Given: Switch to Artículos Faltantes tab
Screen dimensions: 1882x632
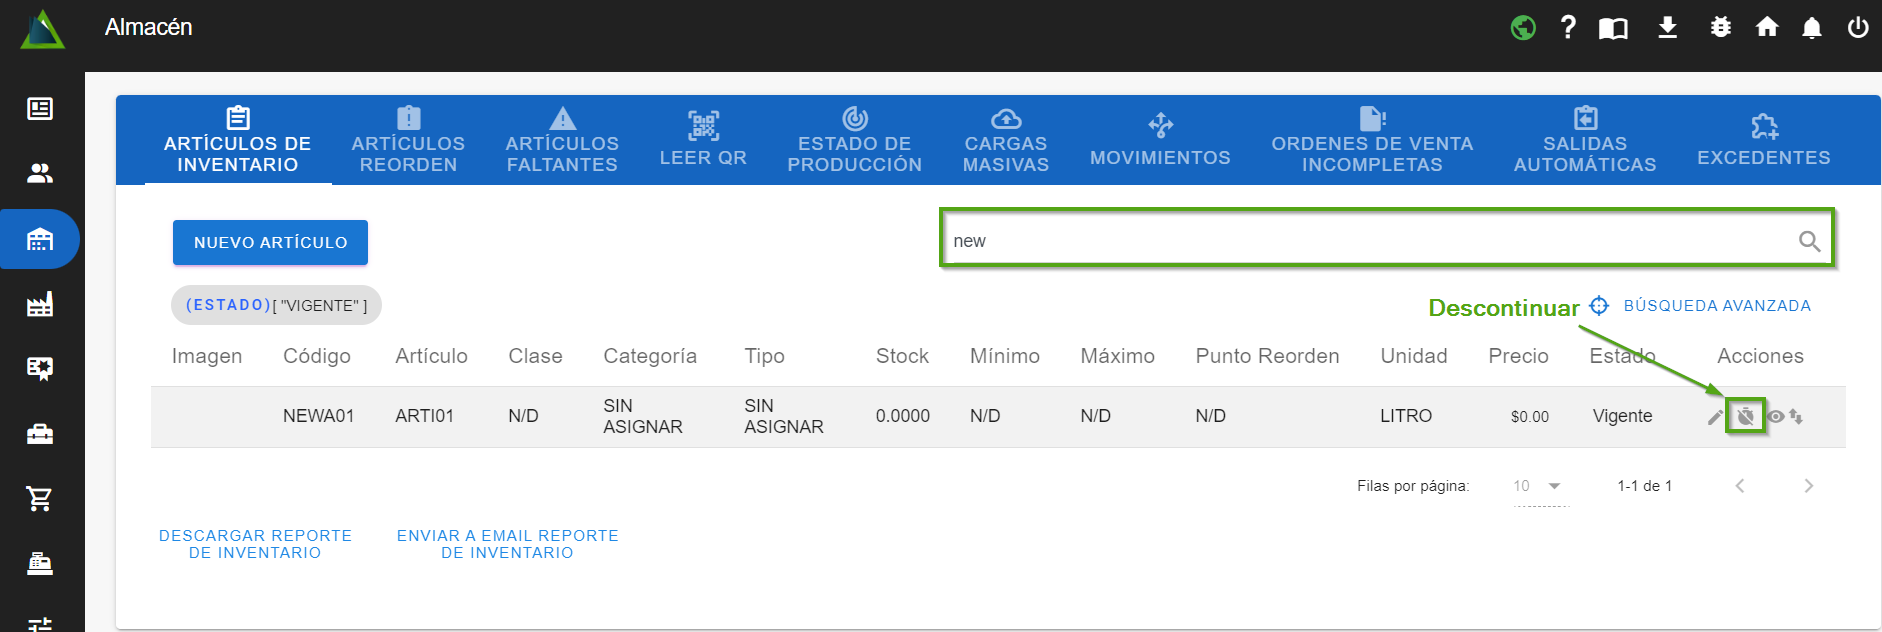Looking at the screenshot, I should (x=562, y=141).
